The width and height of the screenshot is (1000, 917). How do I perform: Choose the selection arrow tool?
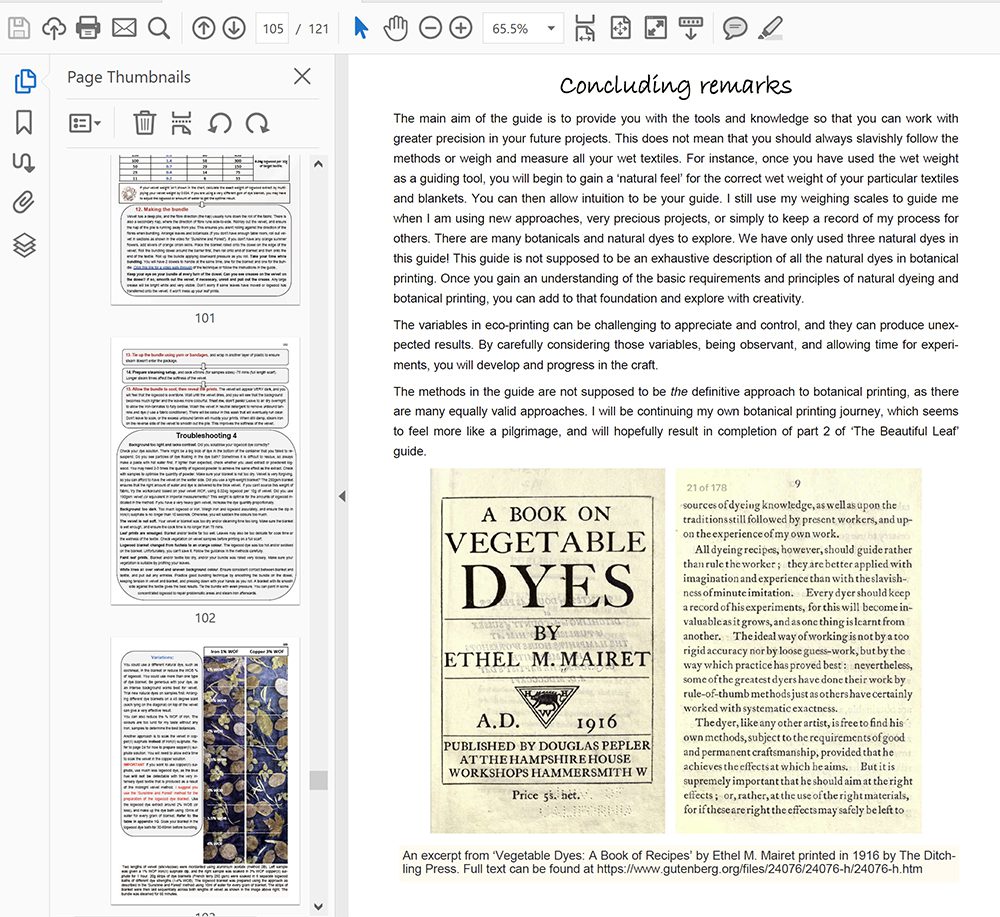(361, 28)
